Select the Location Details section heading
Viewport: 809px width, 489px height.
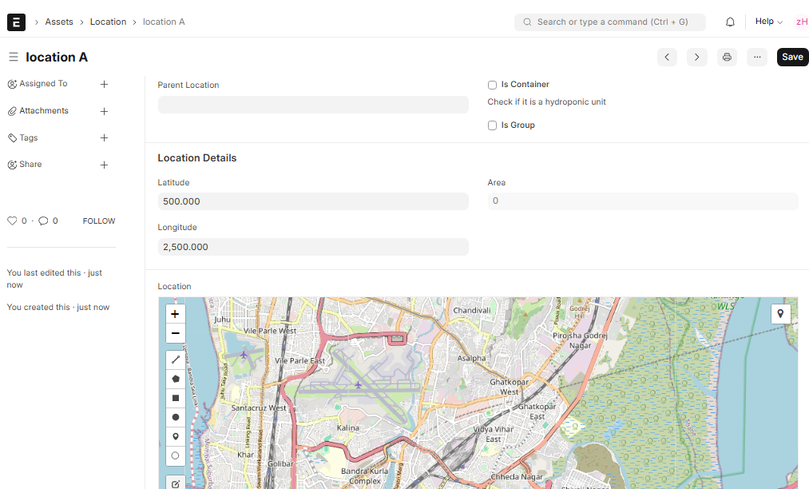197,158
